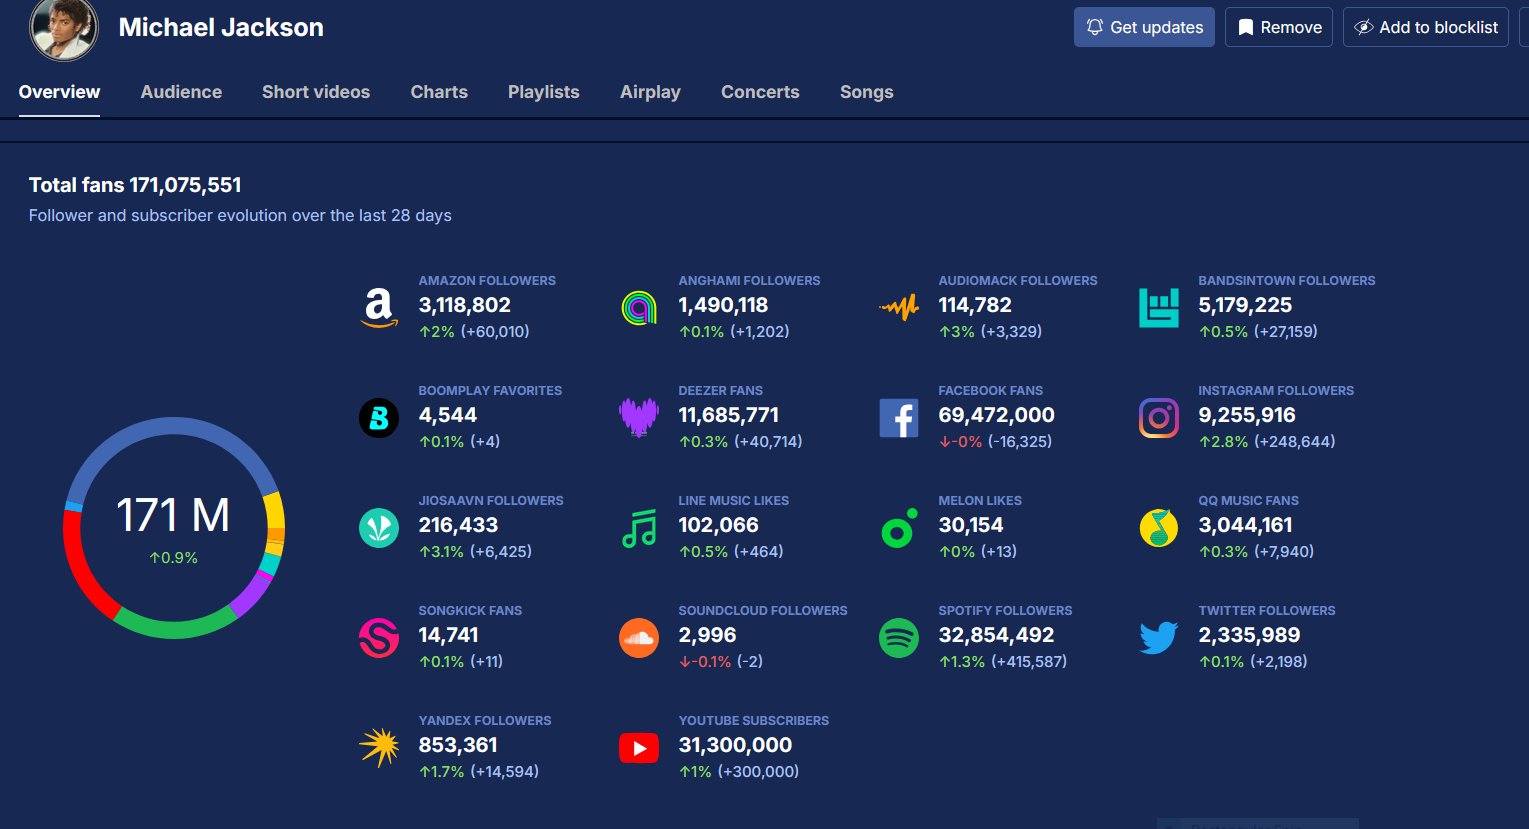Click the 171 M total in donut center
The width and height of the screenshot is (1529, 829).
coord(173,516)
